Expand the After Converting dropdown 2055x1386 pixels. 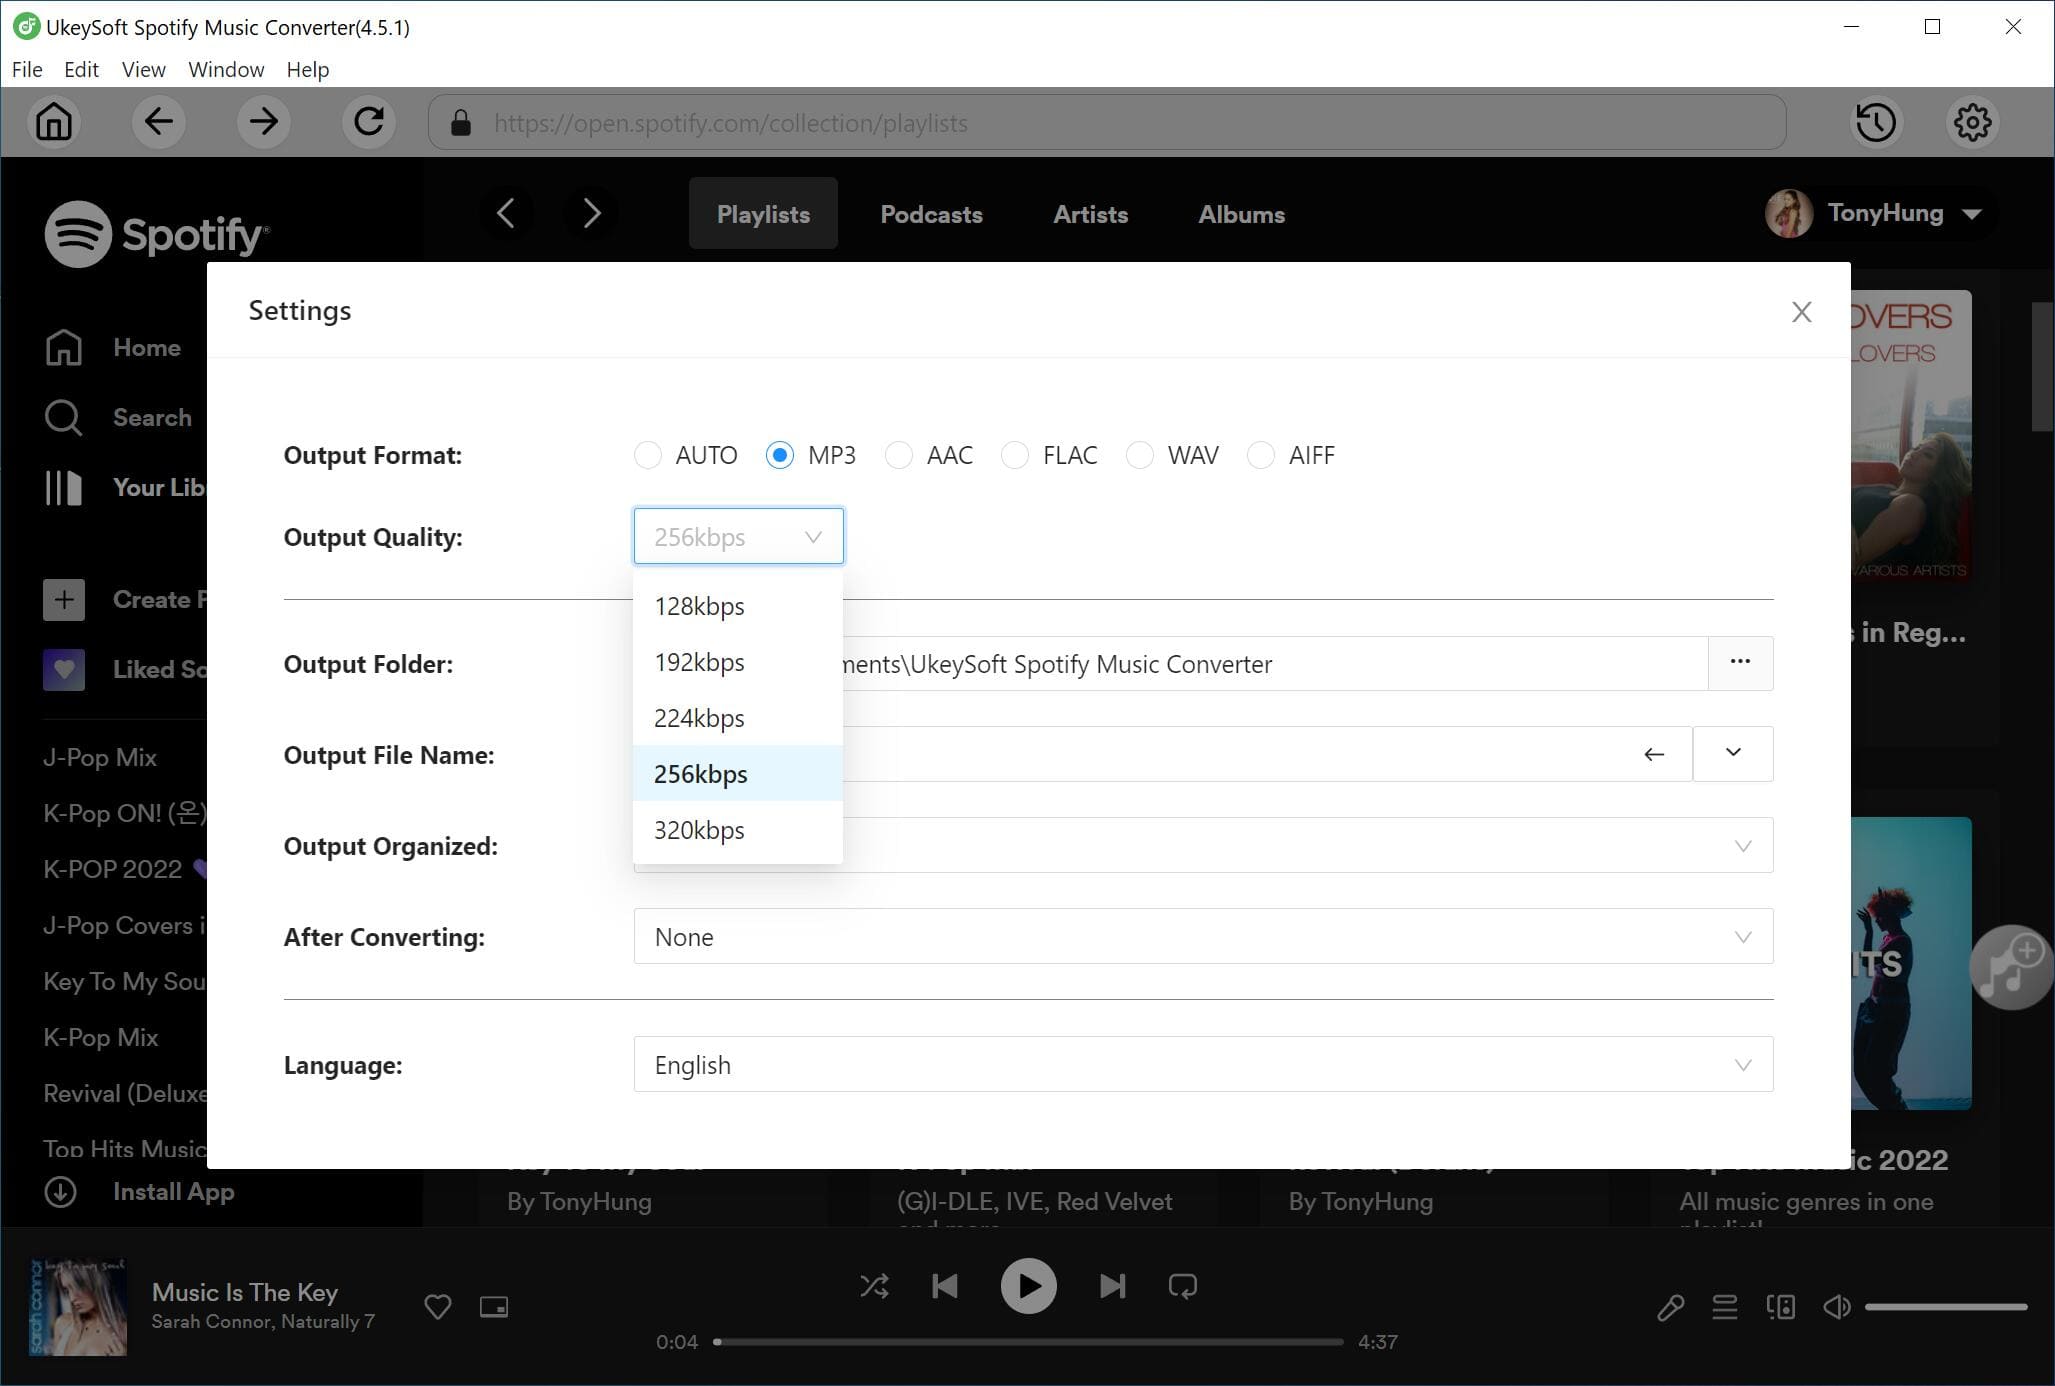coord(1743,936)
